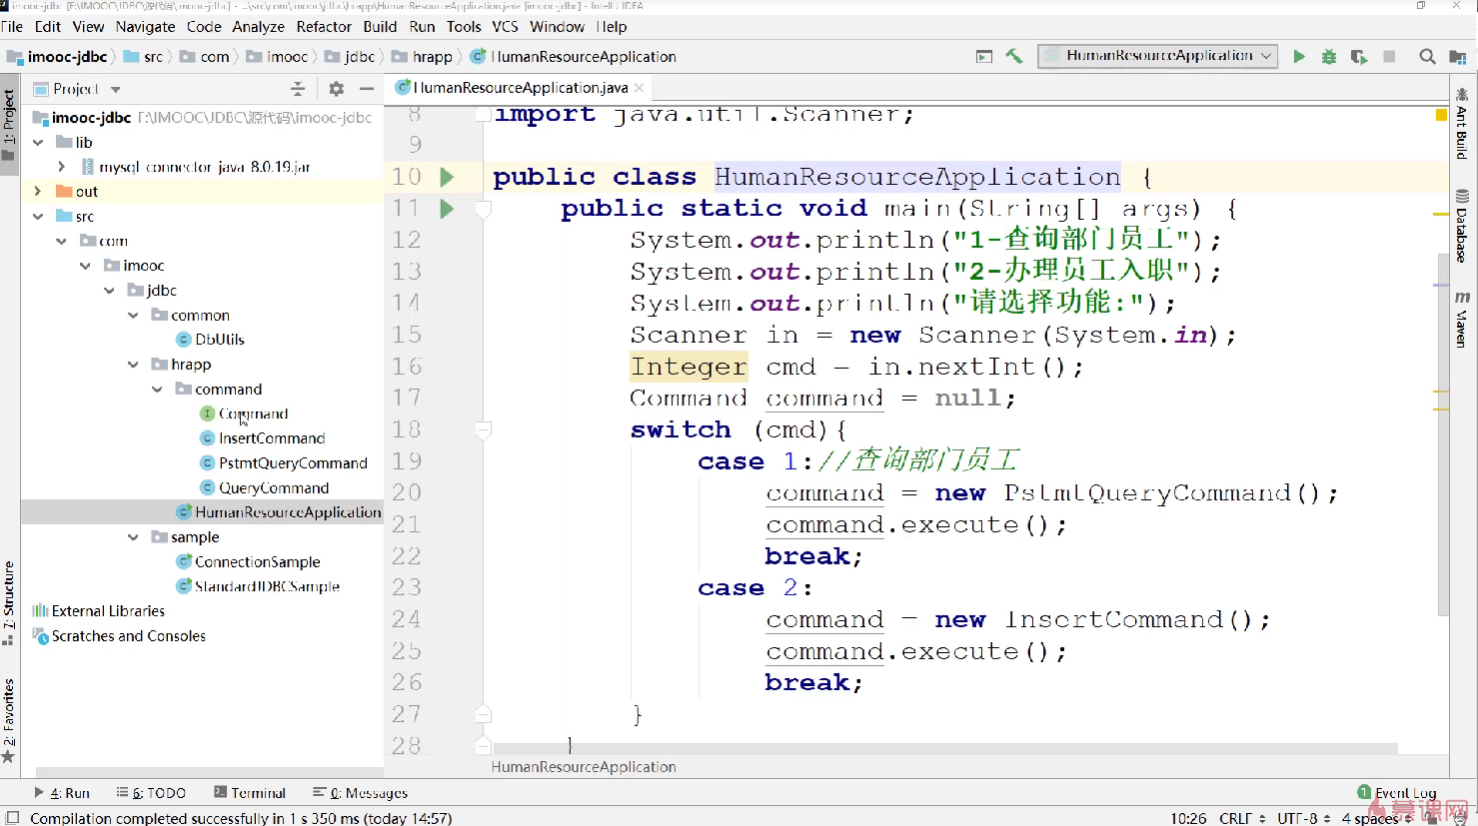Image resolution: width=1478 pixels, height=826 pixels.
Task: Collapse the command package node
Action: pyautogui.click(x=157, y=389)
